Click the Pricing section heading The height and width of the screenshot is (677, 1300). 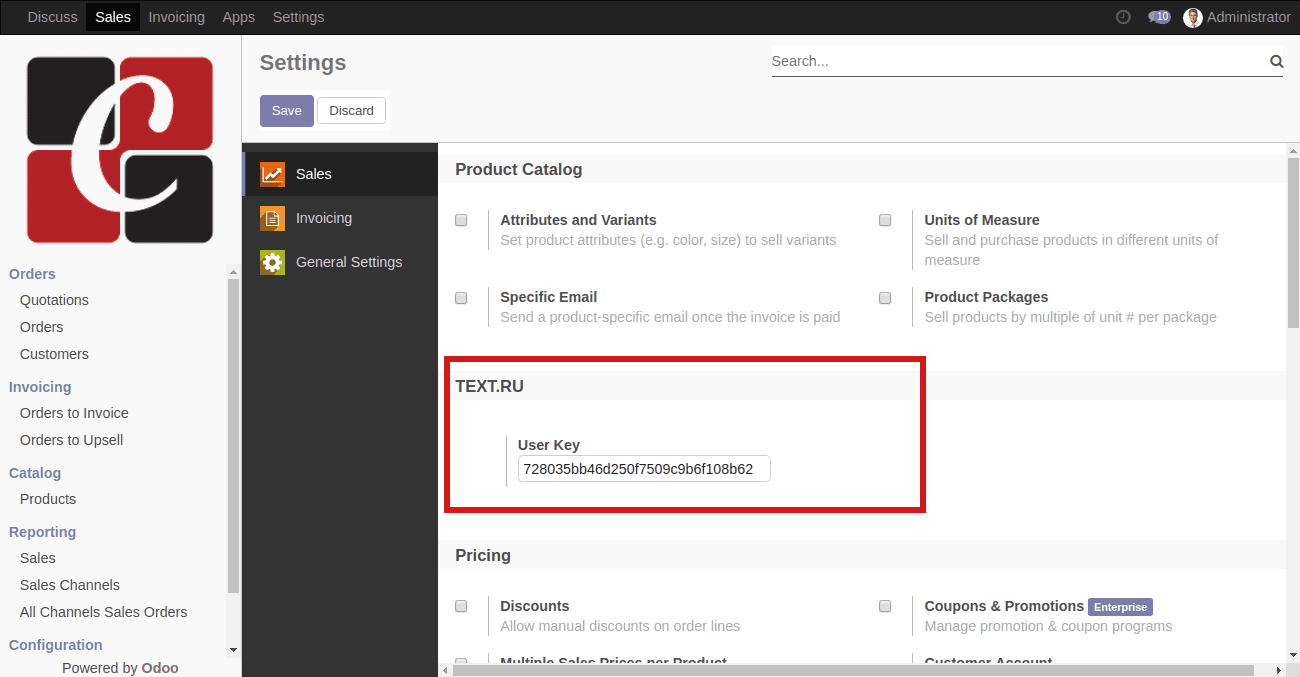483,555
